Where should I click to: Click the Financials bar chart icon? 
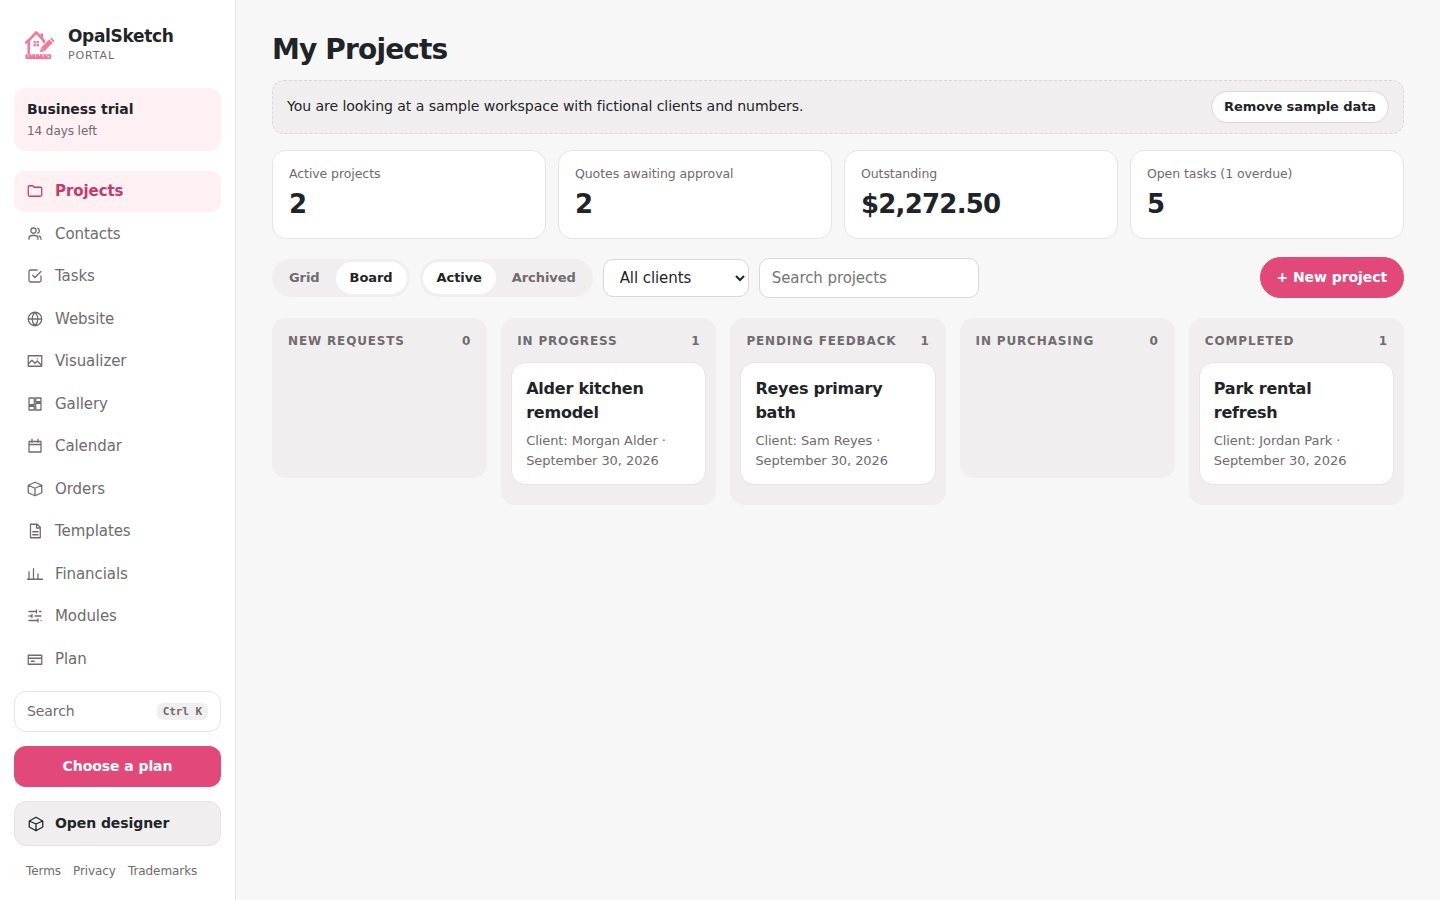[35, 574]
